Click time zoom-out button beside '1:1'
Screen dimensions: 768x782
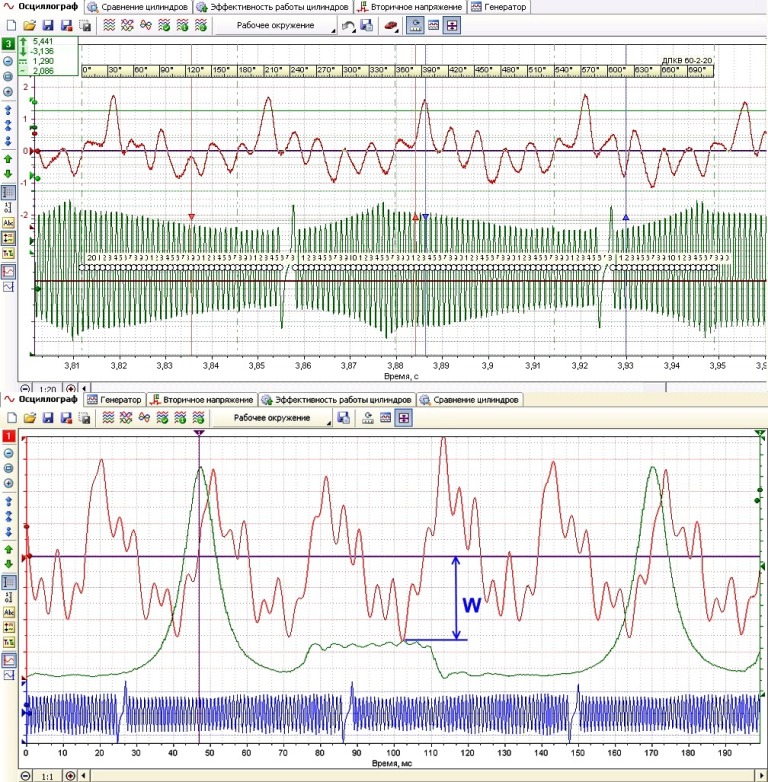[x=25, y=776]
